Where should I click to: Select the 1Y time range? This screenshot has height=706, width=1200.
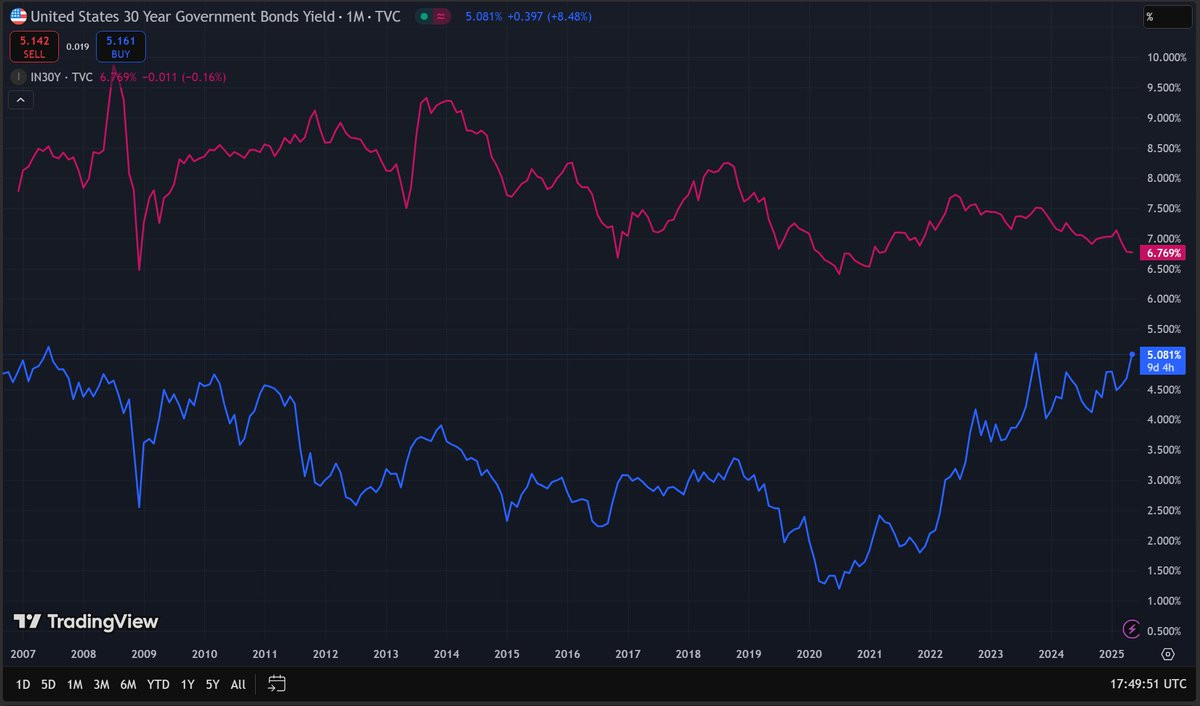click(188, 685)
